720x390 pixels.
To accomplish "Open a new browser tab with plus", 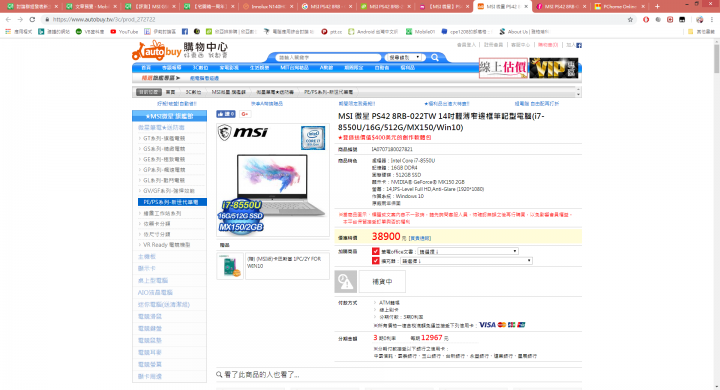I will (657, 6).
